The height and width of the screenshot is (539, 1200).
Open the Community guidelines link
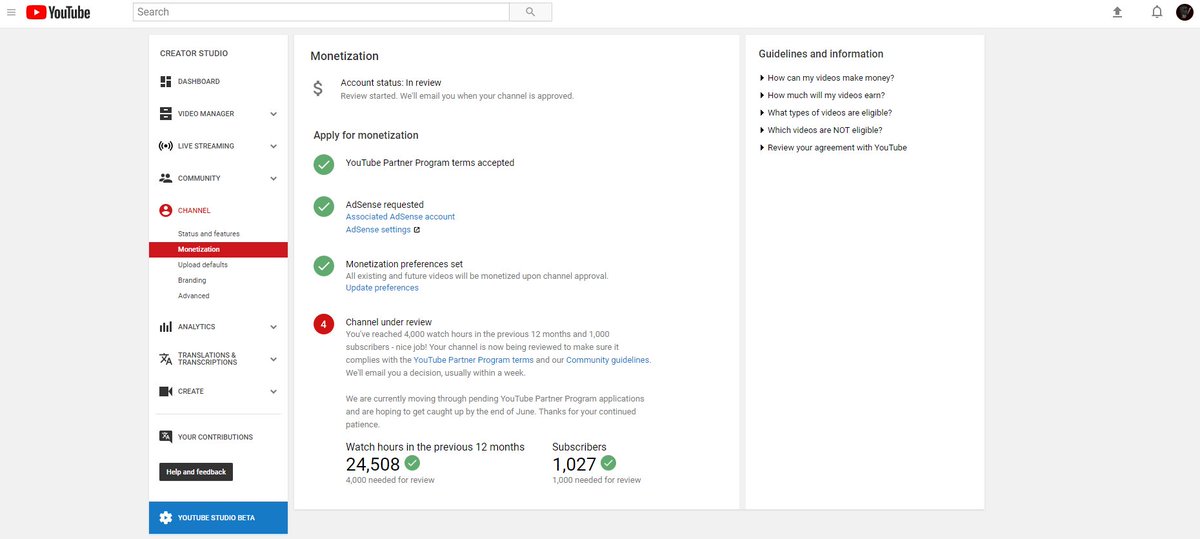click(x=608, y=360)
